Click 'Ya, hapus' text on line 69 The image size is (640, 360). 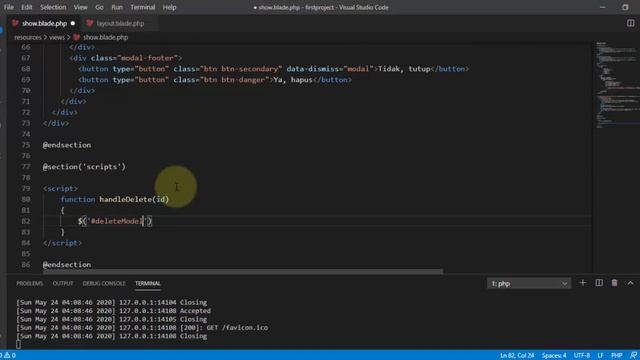[x=293, y=80]
